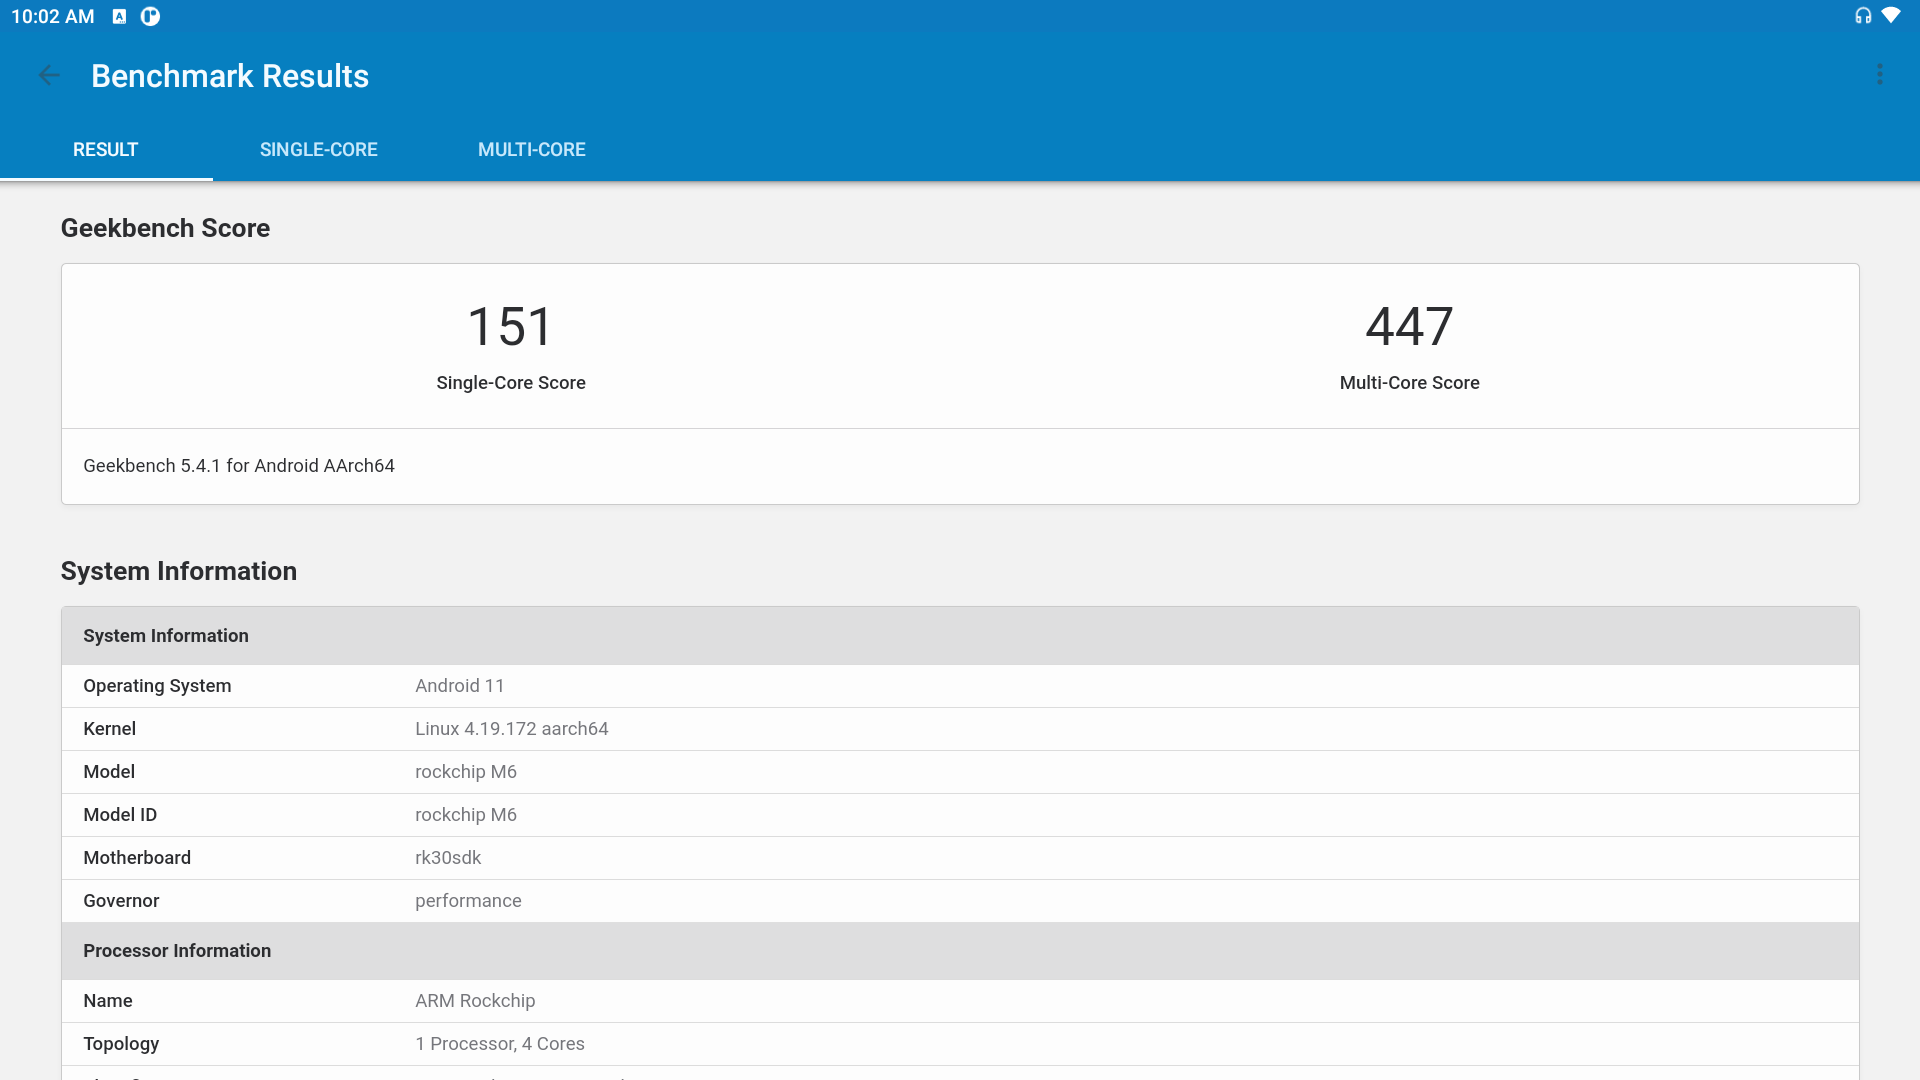
Task: Select the Linux 4.19.172 aarch64 value
Action: coord(512,729)
